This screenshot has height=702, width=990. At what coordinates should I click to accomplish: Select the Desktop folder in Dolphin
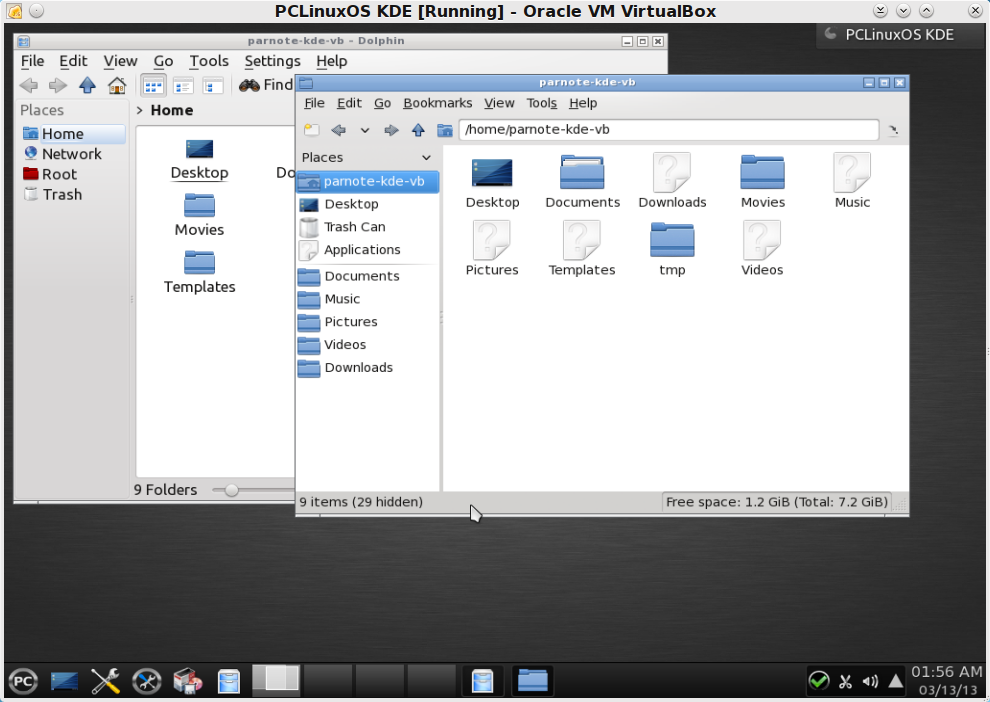point(200,160)
